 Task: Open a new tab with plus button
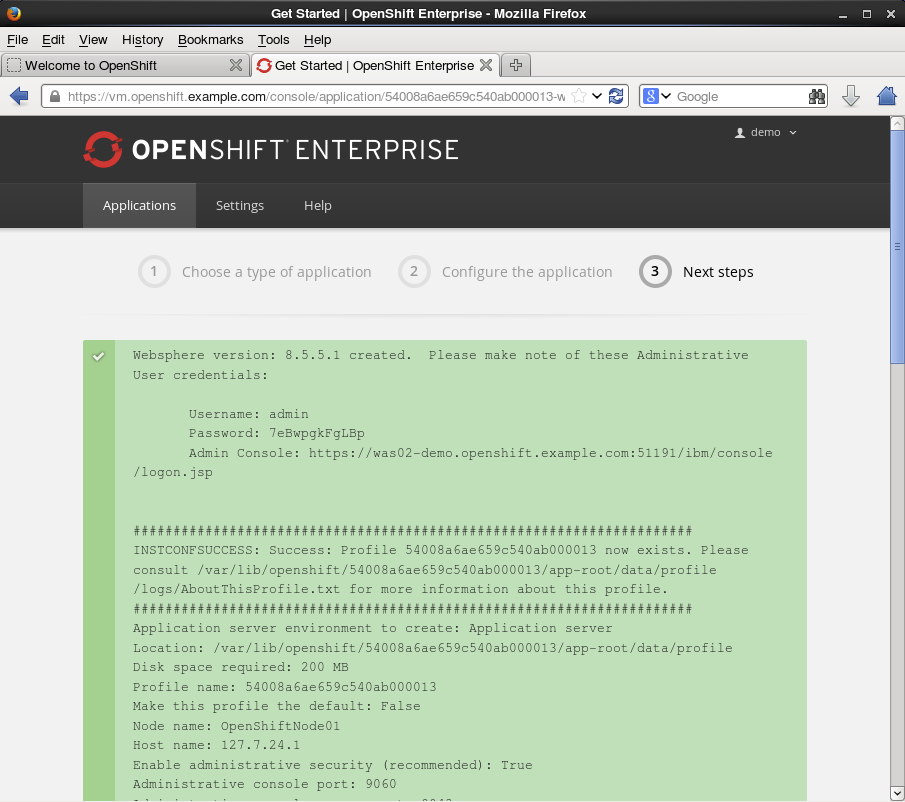pos(516,65)
